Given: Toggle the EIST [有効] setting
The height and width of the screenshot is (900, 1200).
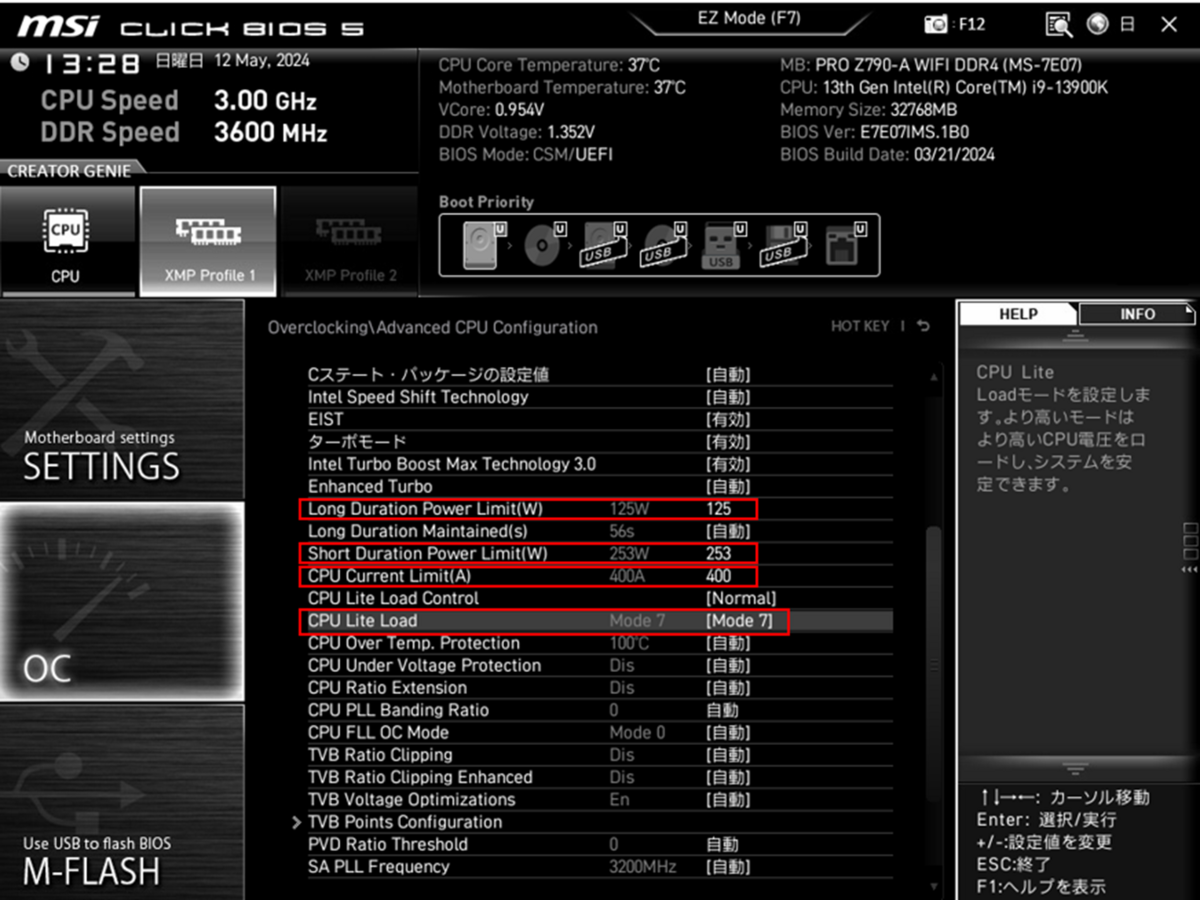Looking at the screenshot, I should (x=728, y=420).
